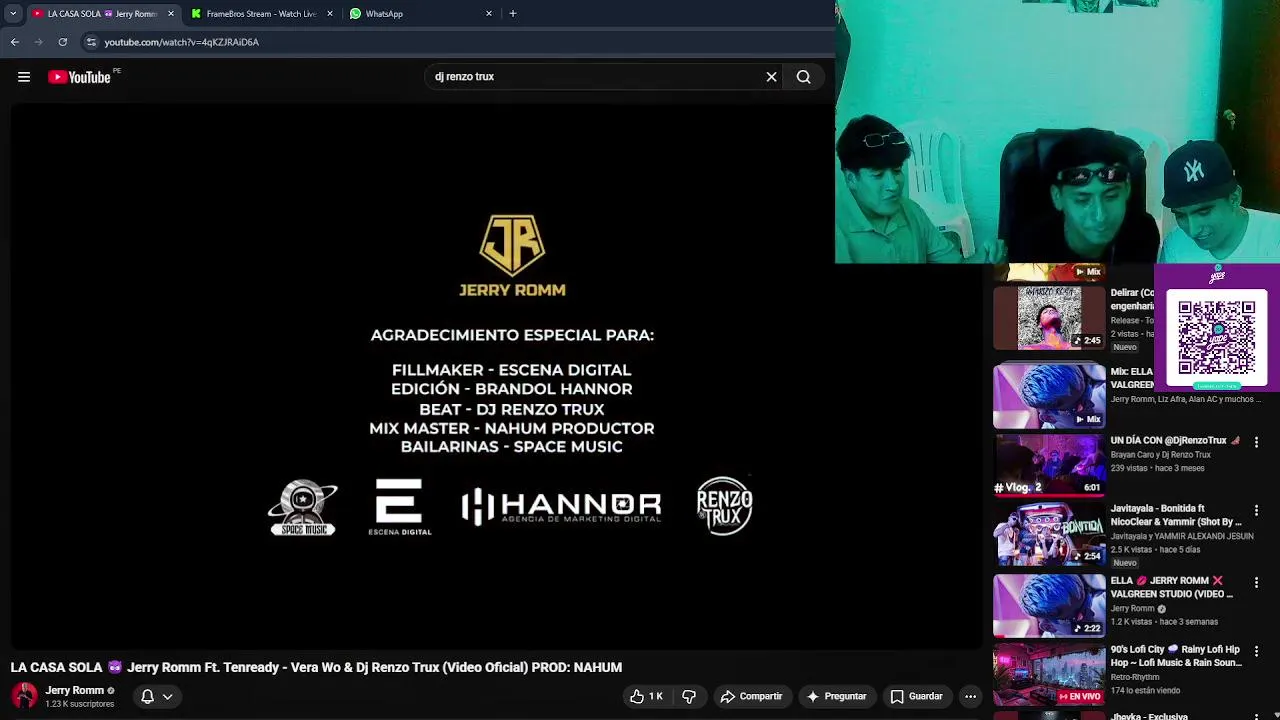Screen dimensions: 1280x720
Task: Open the tab search dropdown arrow
Action: coord(13,14)
